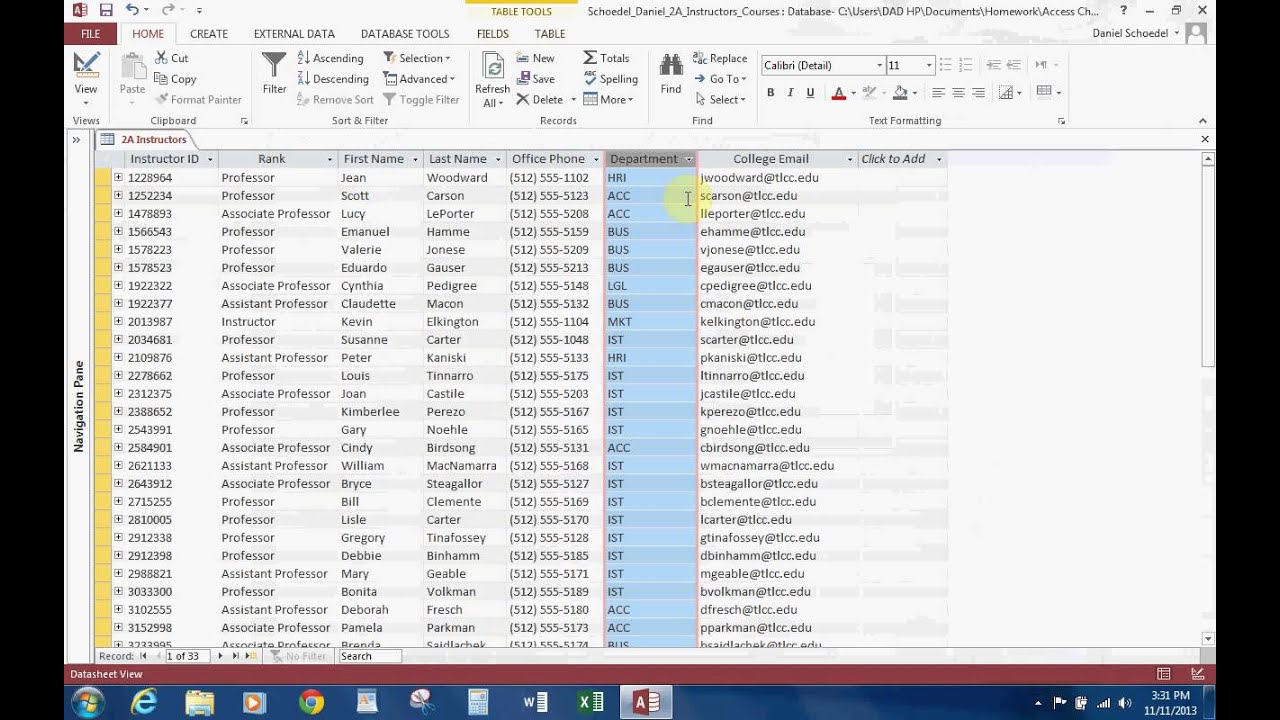The height and width of the screenshot is (720, 1280).
Task: Toggle Underline formatting
Action: [x=810, y=93]
